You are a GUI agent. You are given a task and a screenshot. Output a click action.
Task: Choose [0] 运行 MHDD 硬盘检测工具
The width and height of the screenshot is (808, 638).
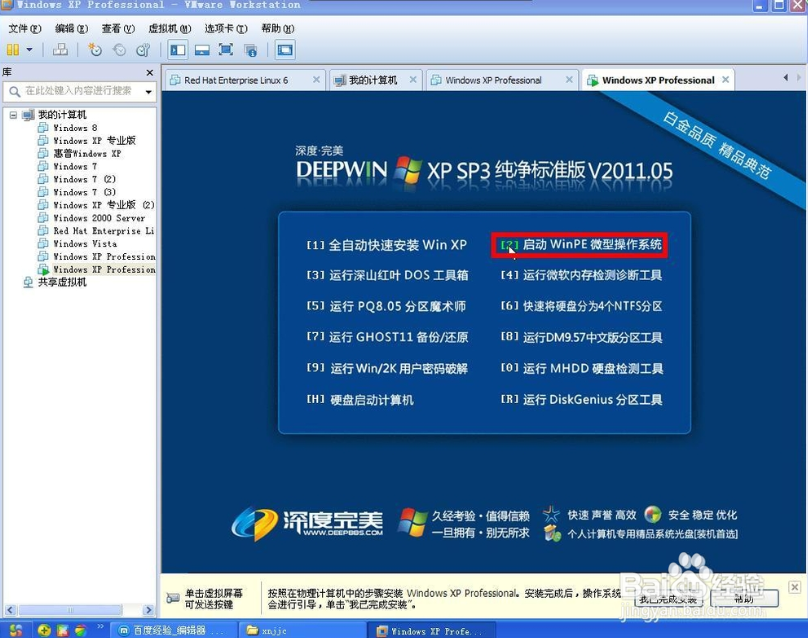tap(582, 368)
